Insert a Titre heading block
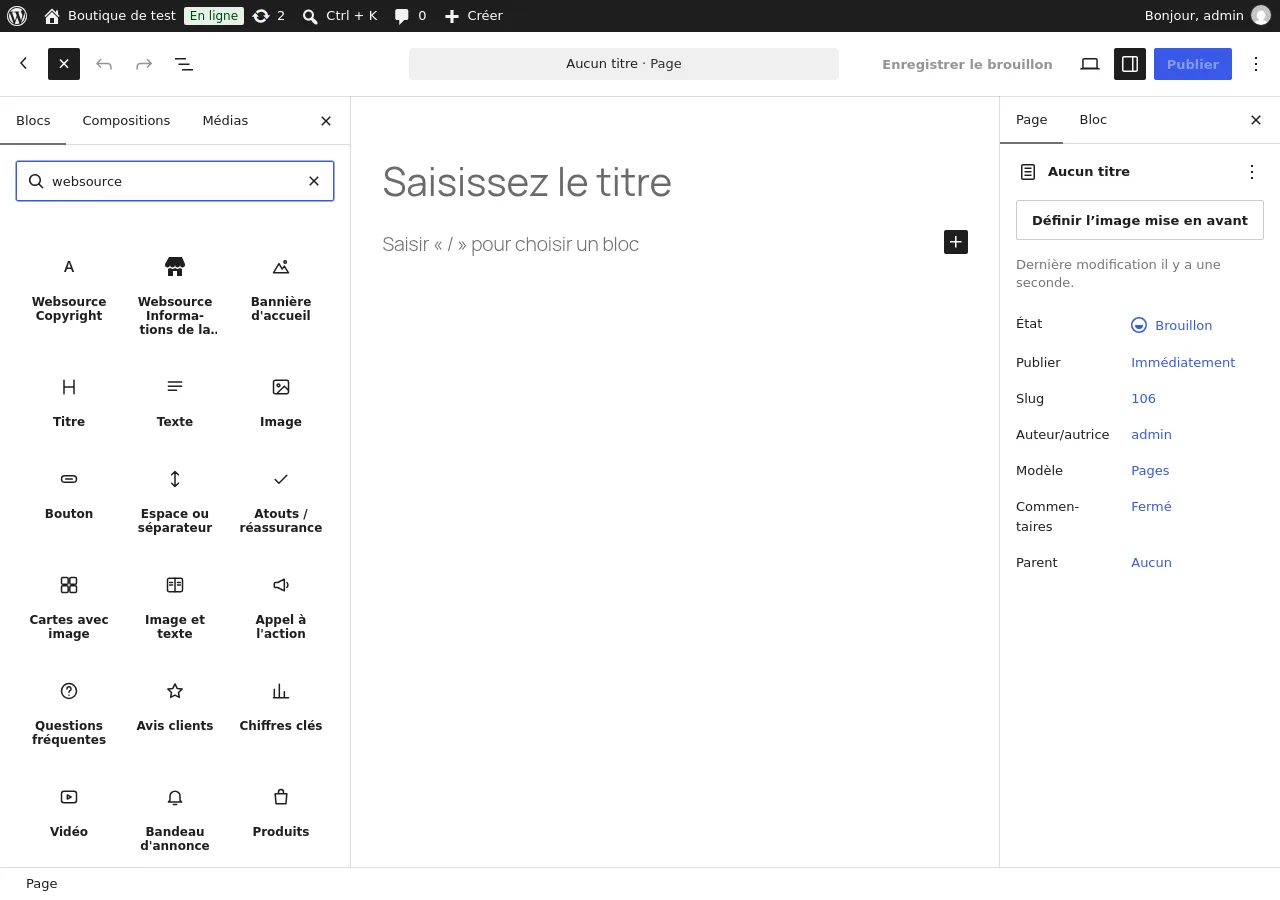The image size is (1280, 900). click(x=69, y=402)
